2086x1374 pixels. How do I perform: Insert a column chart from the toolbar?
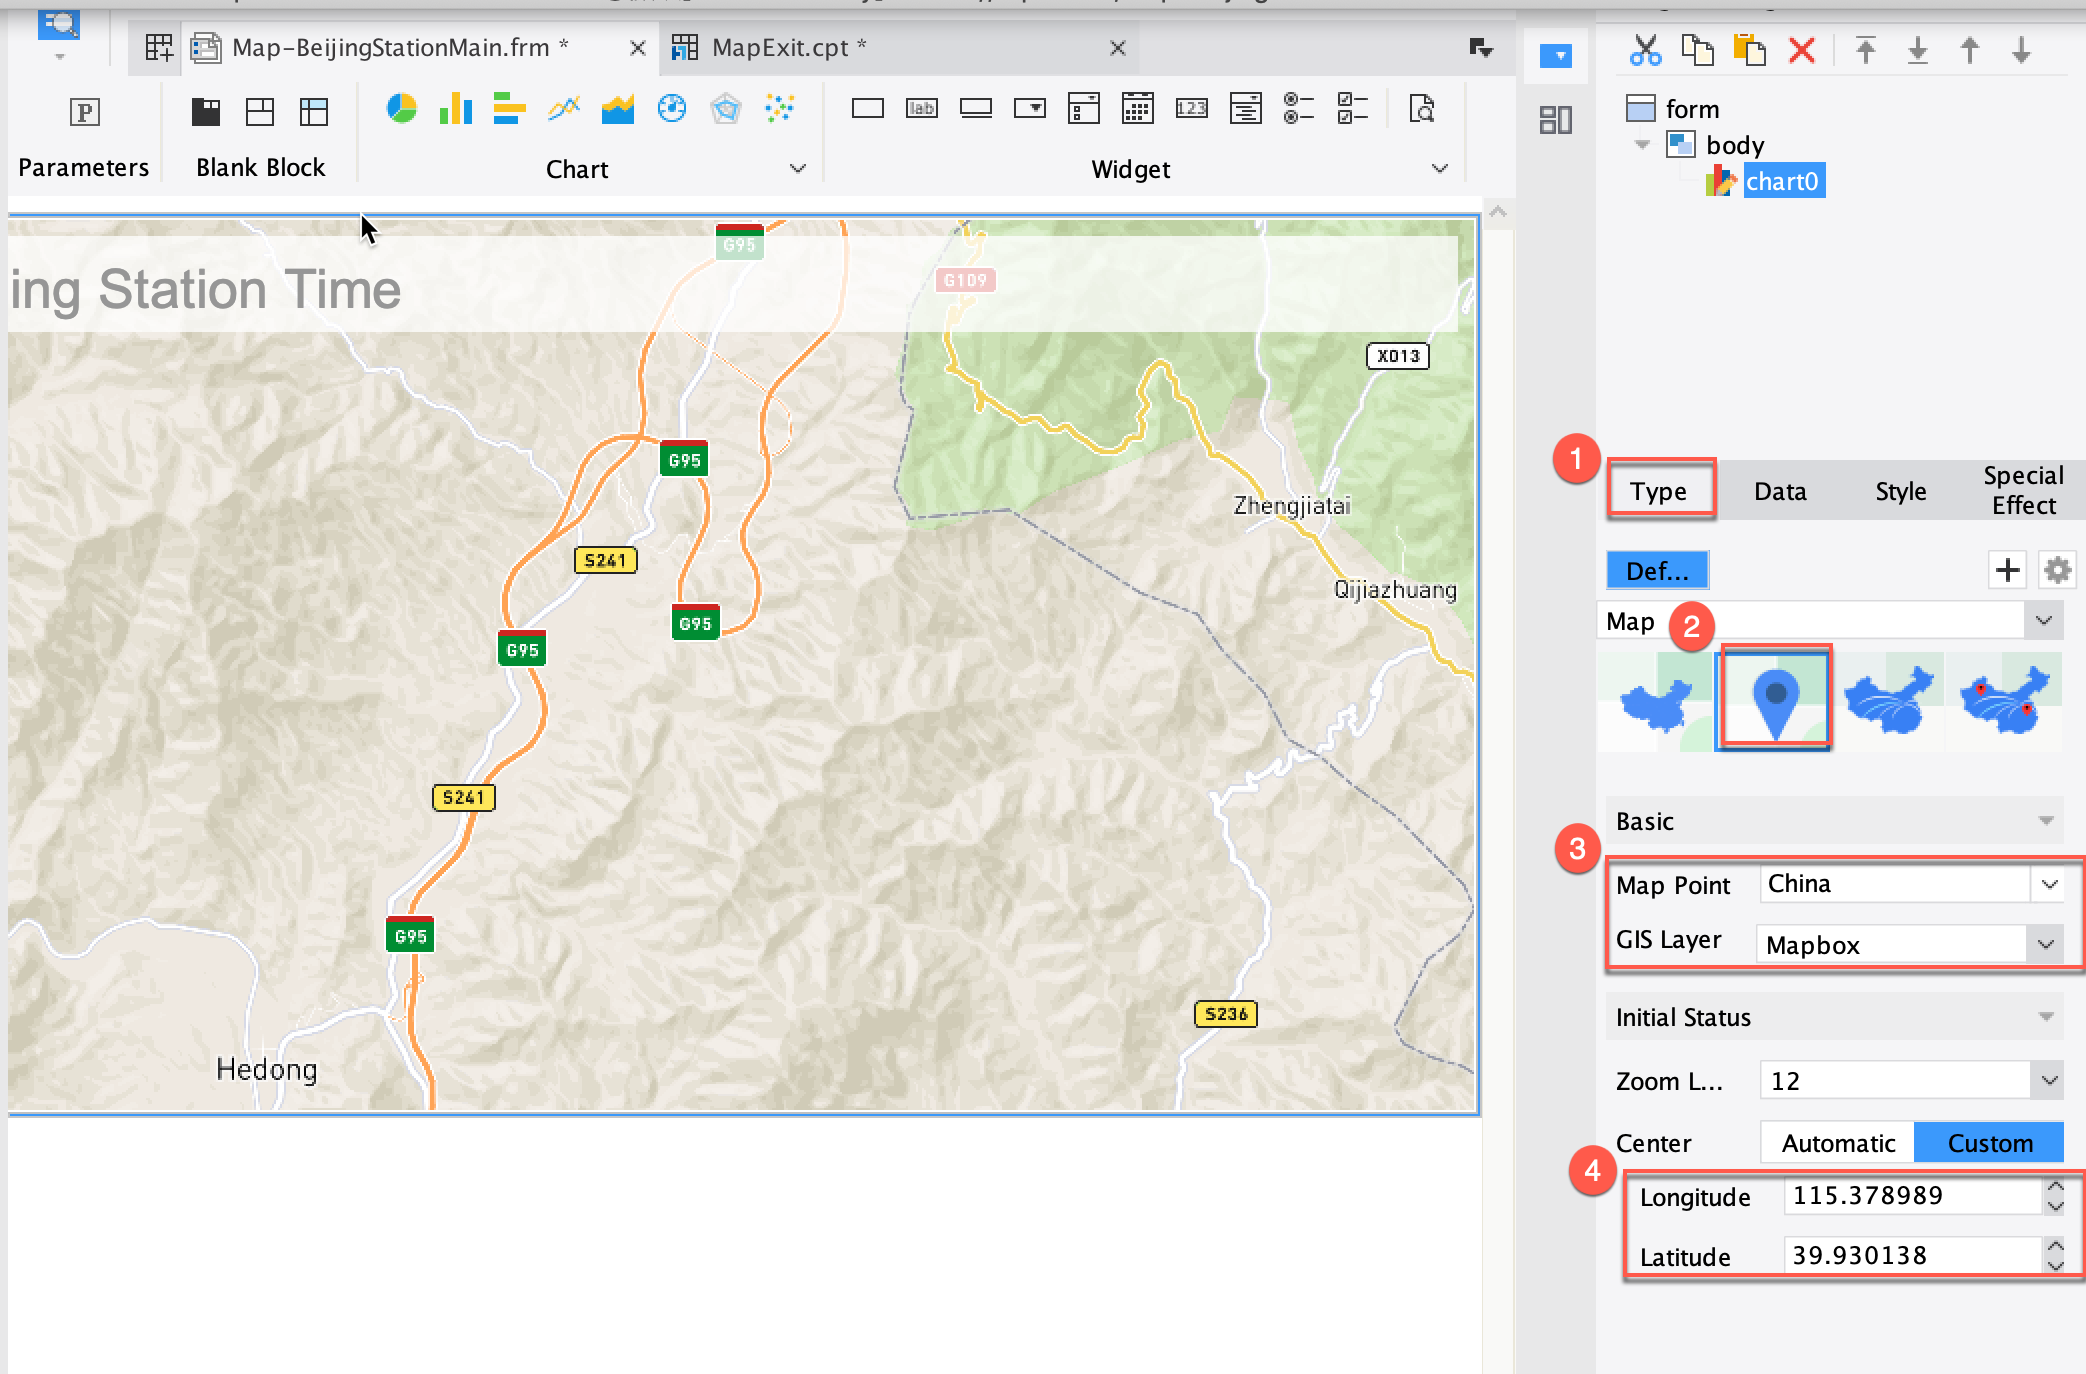[x=455, y=108]
